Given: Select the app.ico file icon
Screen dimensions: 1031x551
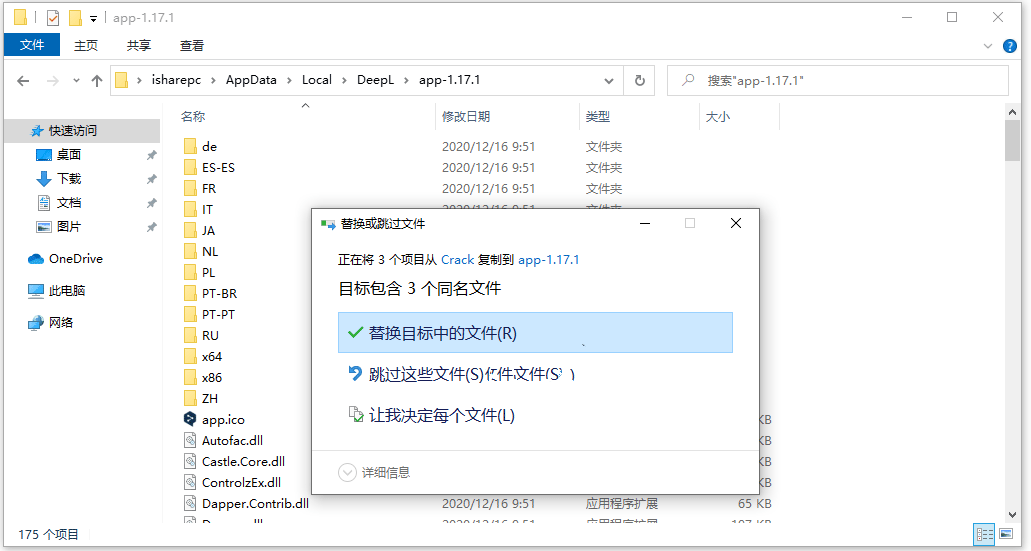Looking at the screenshot, I should (190, 419).
